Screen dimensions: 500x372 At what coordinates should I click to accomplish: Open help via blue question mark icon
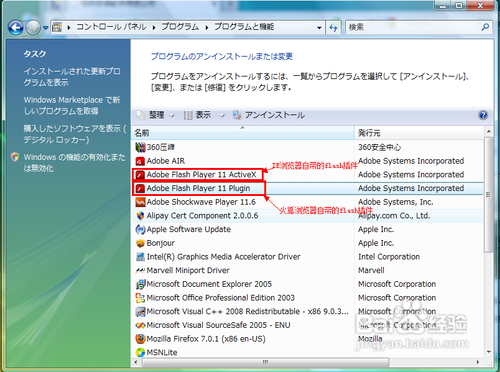point(483,115)
